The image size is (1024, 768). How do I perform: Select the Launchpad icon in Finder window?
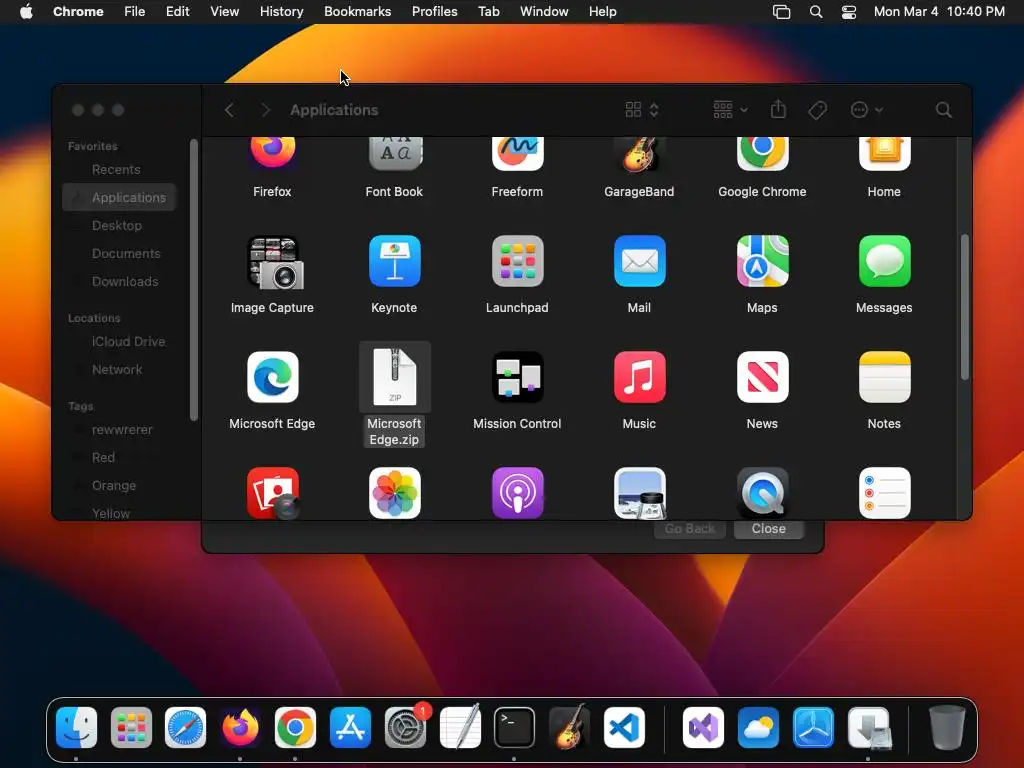click(x=517, y=261)
